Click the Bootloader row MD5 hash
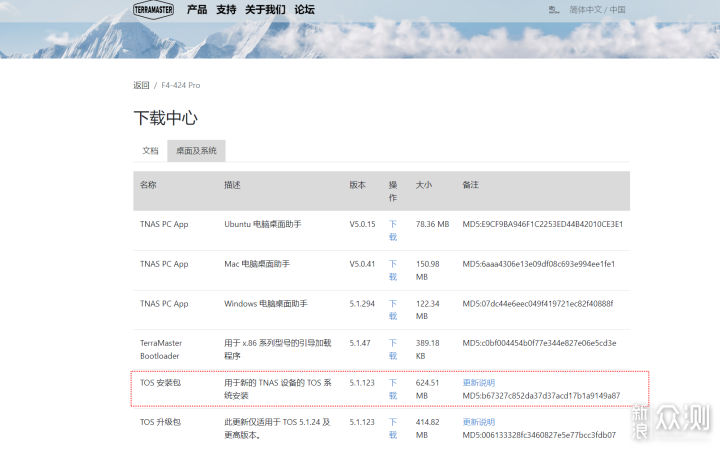Viewport: 720px width, 449px height. pos(539,343)
